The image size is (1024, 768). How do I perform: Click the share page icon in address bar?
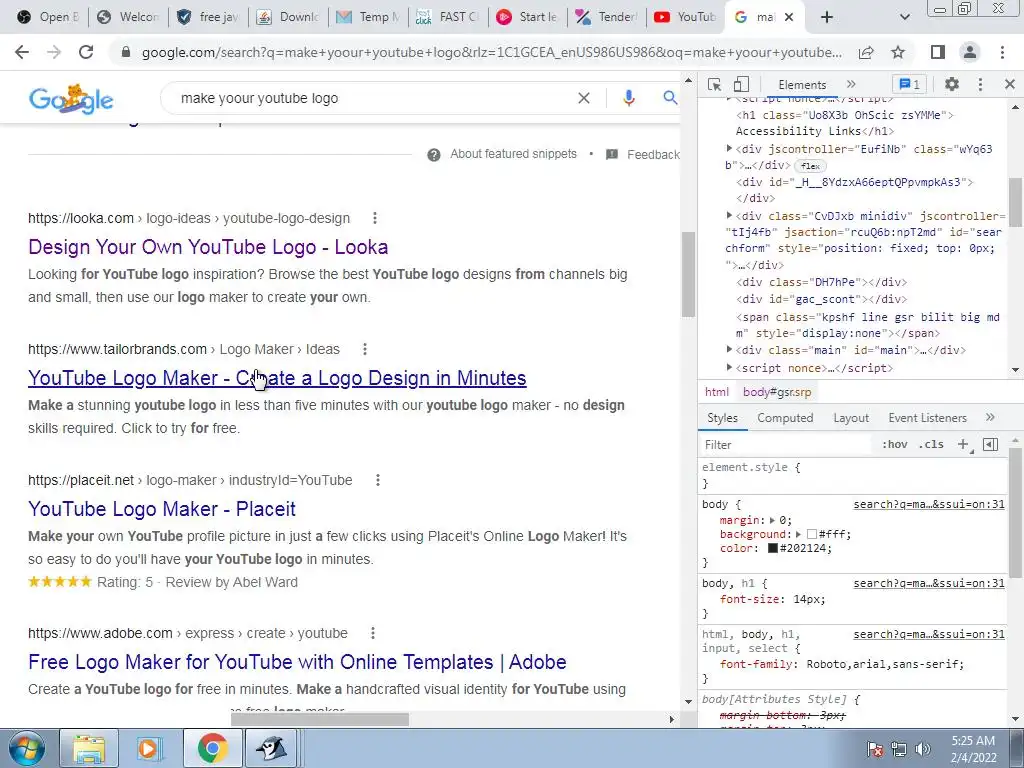point(866,52)
